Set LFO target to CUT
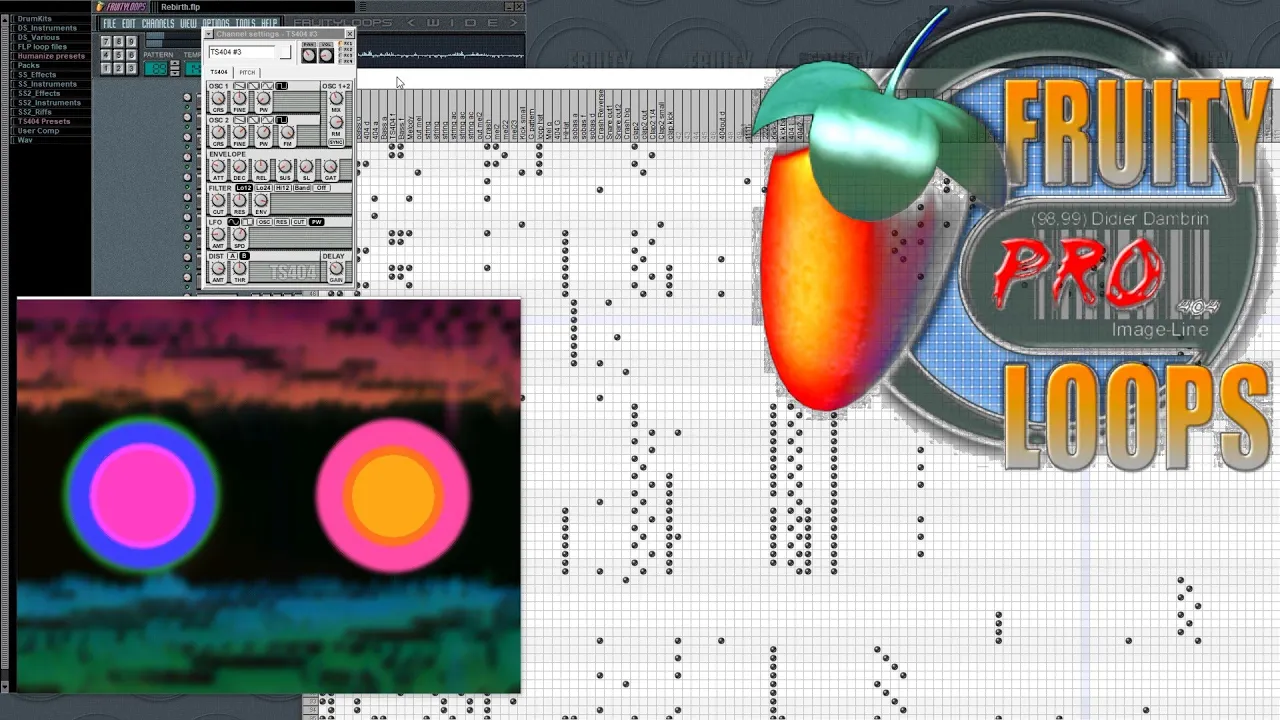This screenshot has width=1280, height=720. coord(299,222)
